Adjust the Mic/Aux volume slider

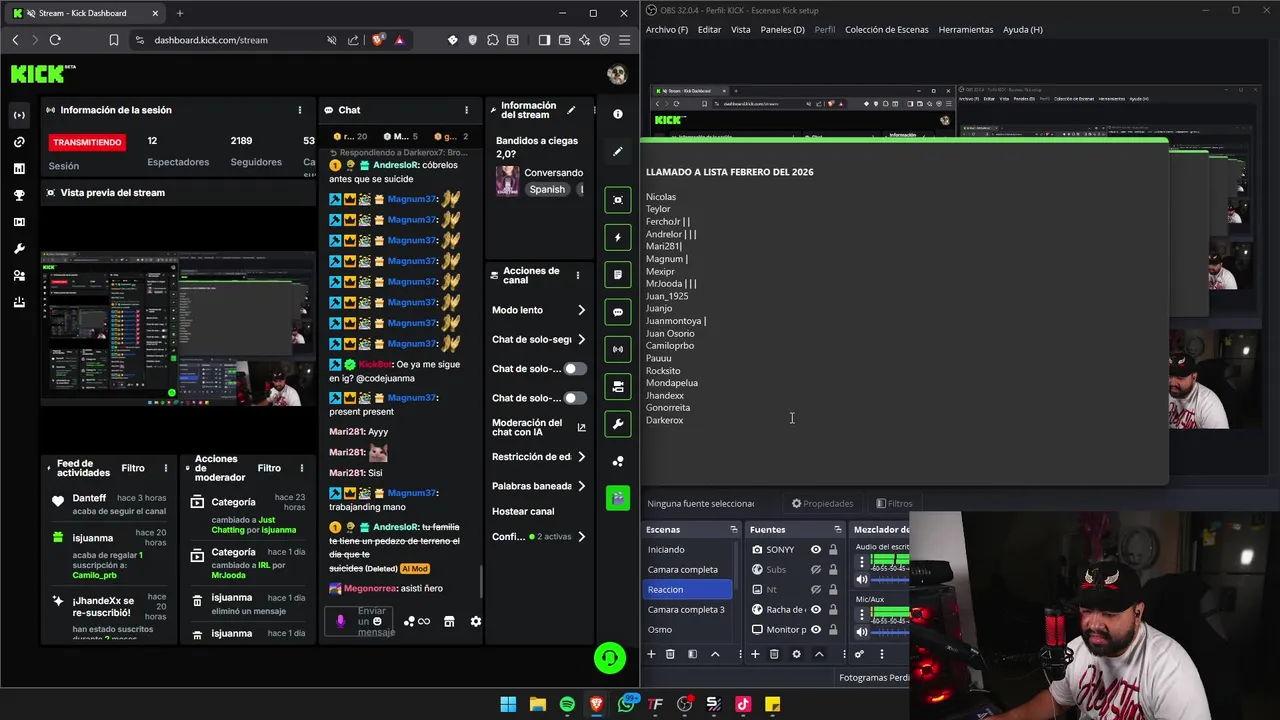pyautogui.click(x=890, y=632)
